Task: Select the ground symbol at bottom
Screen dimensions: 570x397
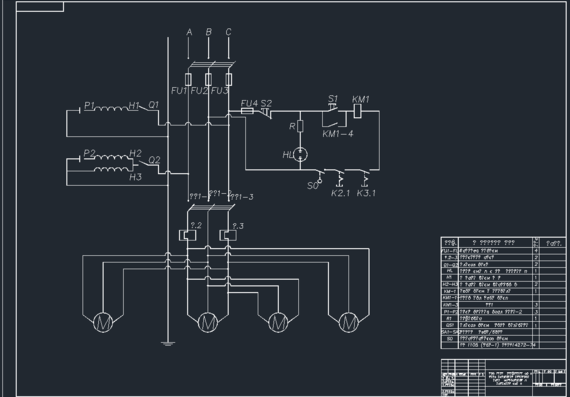Action: pyautogui.click(x=168, y=344)
